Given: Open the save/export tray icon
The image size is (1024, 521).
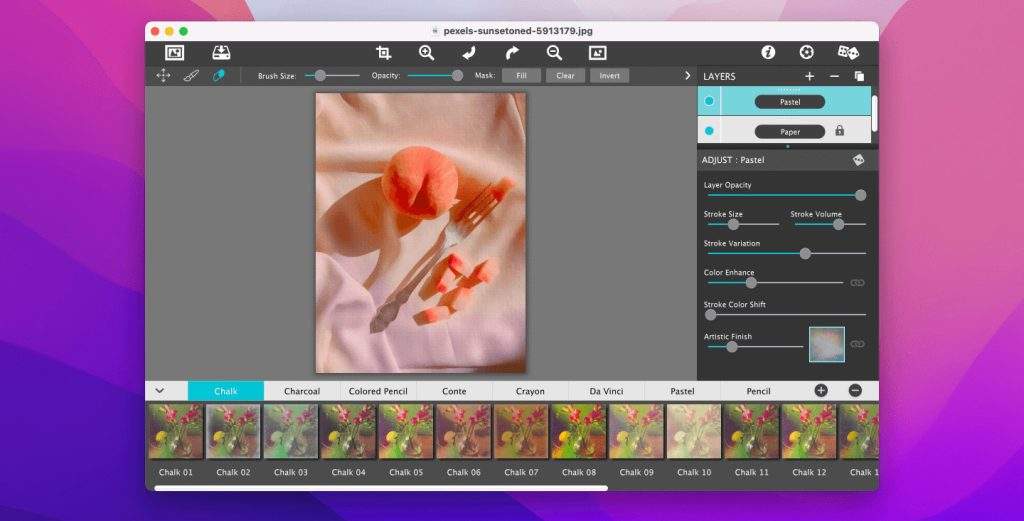Looking at the screenshot, I should click(221, 53).
